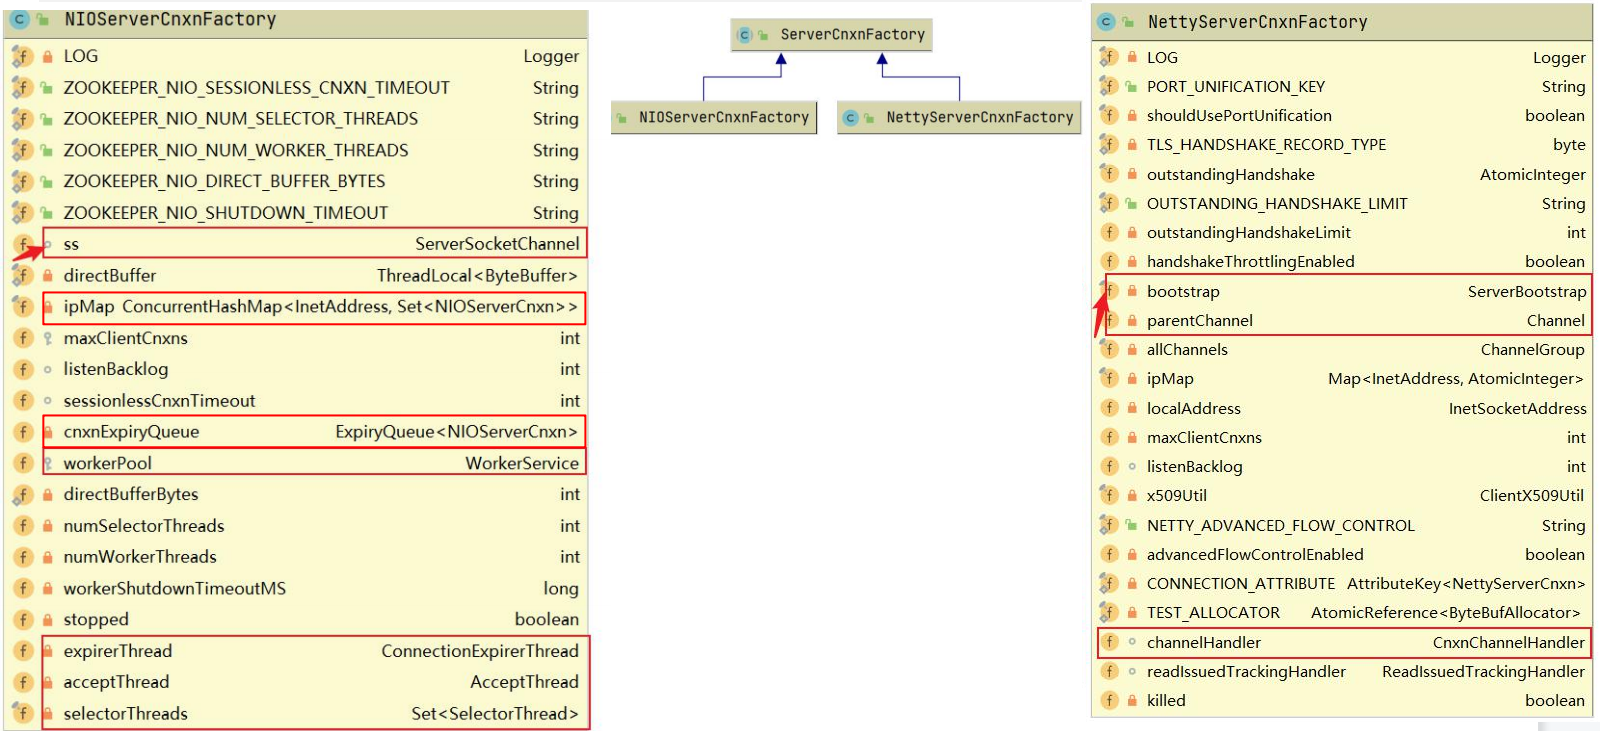Click the lock icon beside parentChannel
The width and height of the screenshot is (1600, 731).
[1132, 321]
